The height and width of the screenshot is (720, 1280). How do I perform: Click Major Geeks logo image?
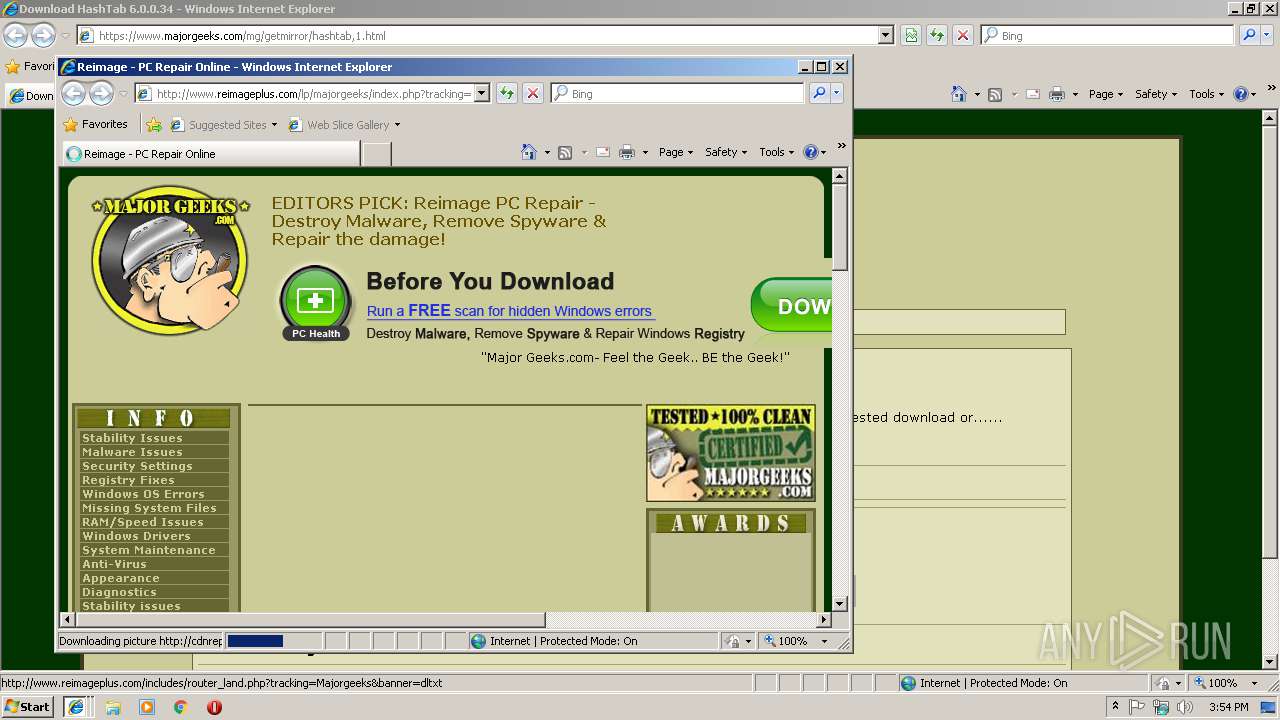pyautogui.click(x=170, y=261)
